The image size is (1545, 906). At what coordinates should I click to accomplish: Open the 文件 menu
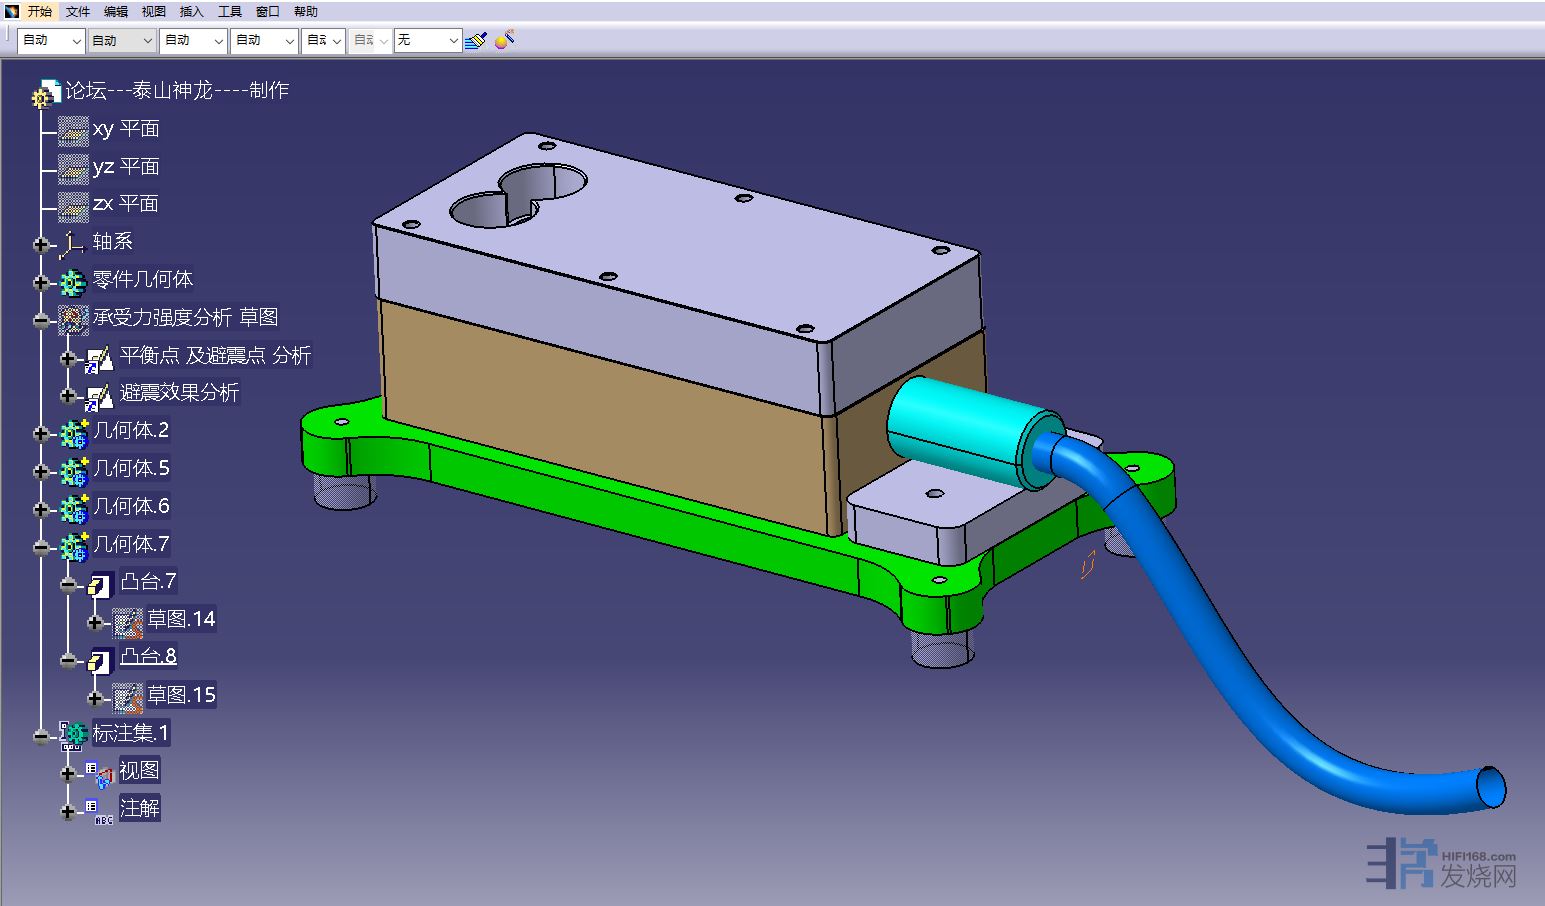78,12
